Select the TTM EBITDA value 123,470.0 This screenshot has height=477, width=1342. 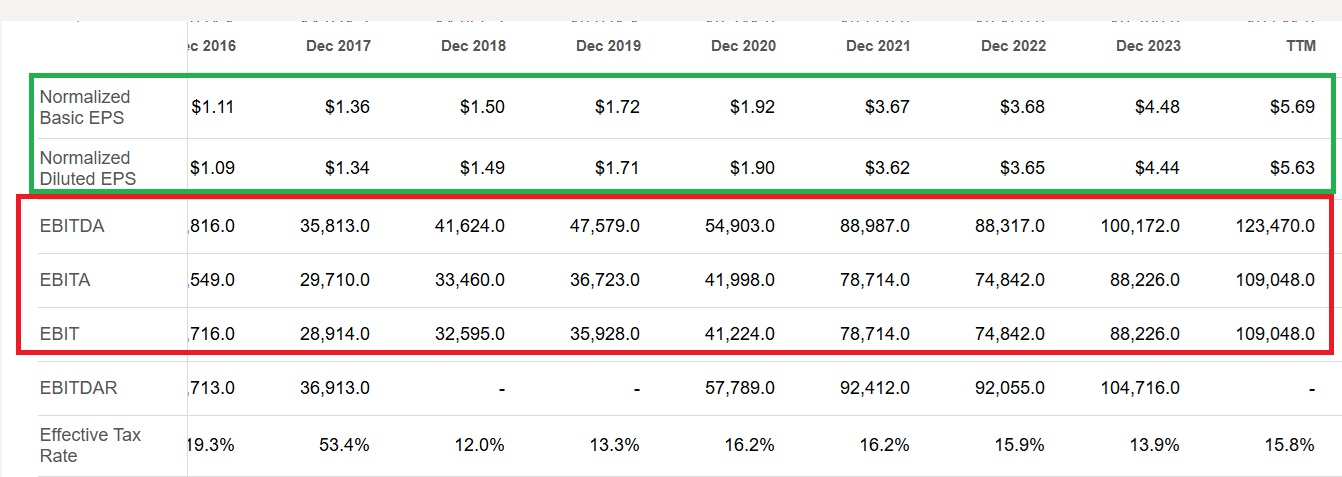(1275, 227)
